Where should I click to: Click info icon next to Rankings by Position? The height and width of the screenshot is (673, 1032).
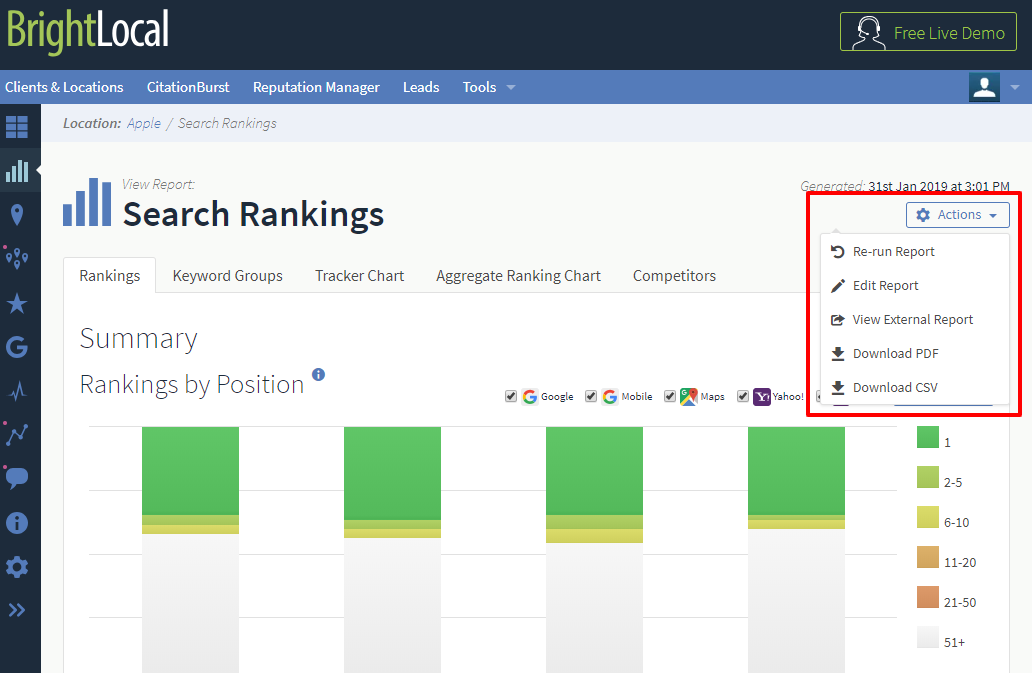[x=319, y=374]
